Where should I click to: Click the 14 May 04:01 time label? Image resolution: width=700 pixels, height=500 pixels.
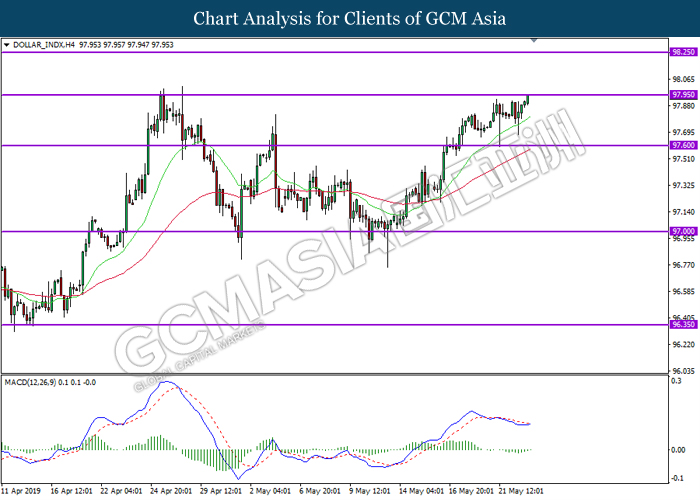click(x=421, y=491)
